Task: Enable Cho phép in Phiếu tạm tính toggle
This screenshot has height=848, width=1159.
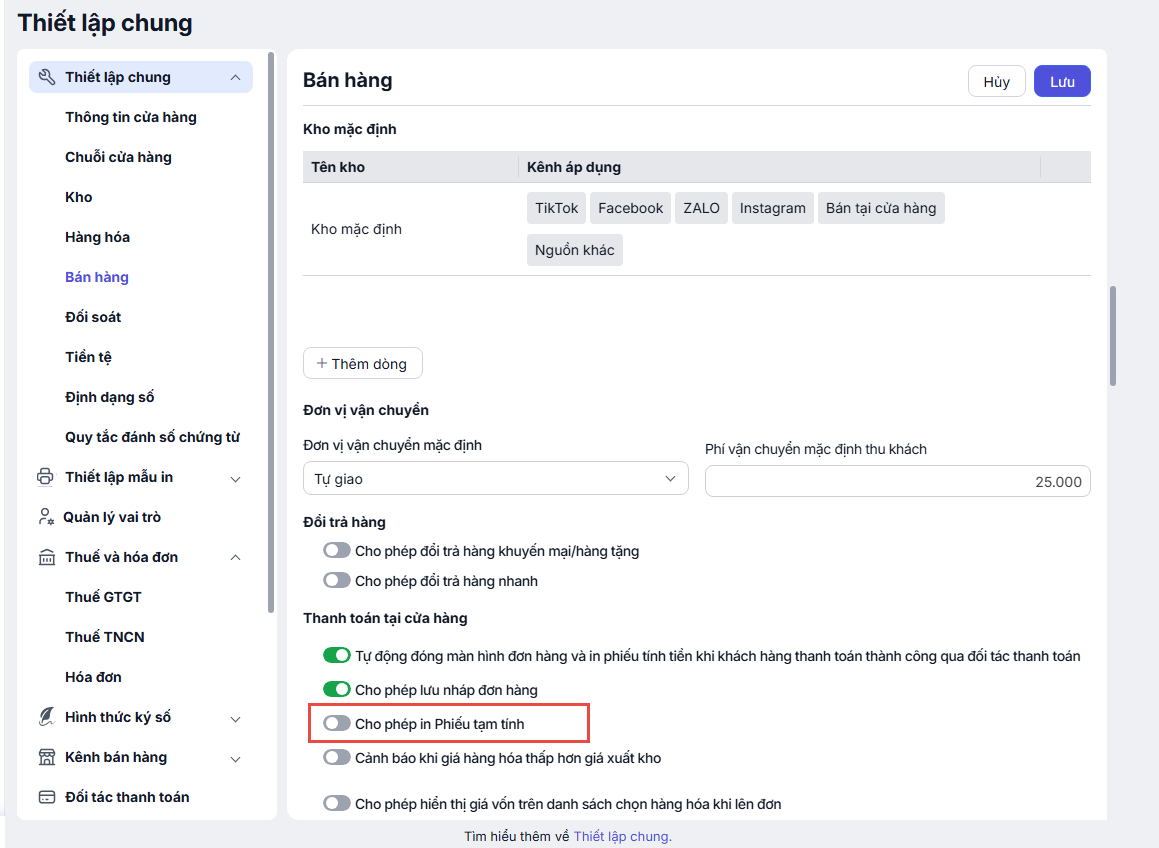Action: [337, 723]
